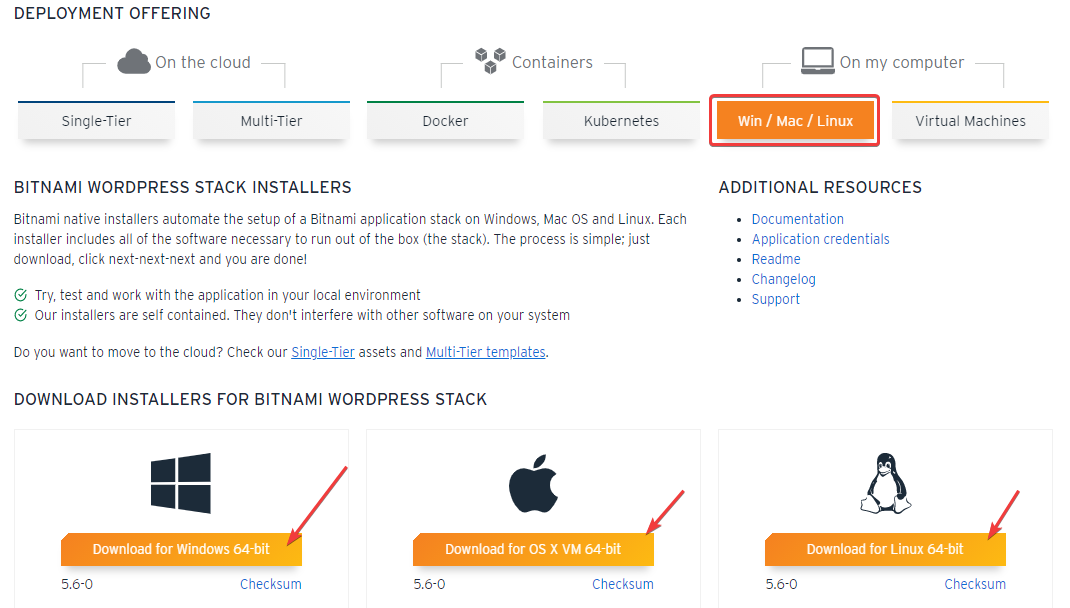This screenshot has width=1070, height=608.
Task: View the Checksum for the Linux installer
Action: point(975,583)
